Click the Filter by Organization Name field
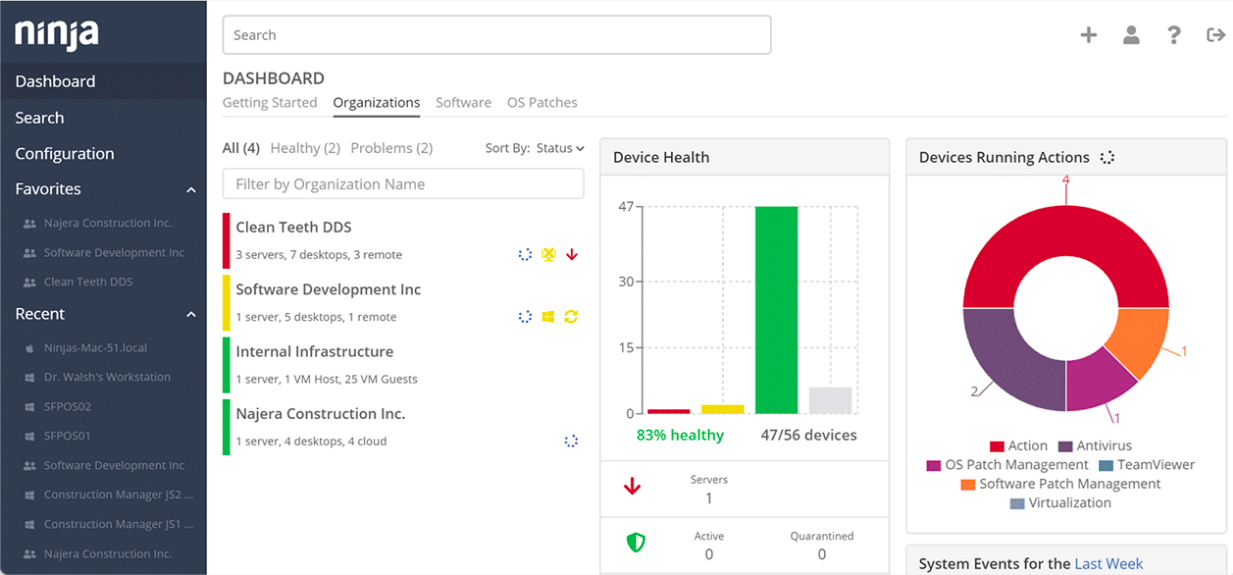Screen dimensions: 1233x575 tap(403, 184)
